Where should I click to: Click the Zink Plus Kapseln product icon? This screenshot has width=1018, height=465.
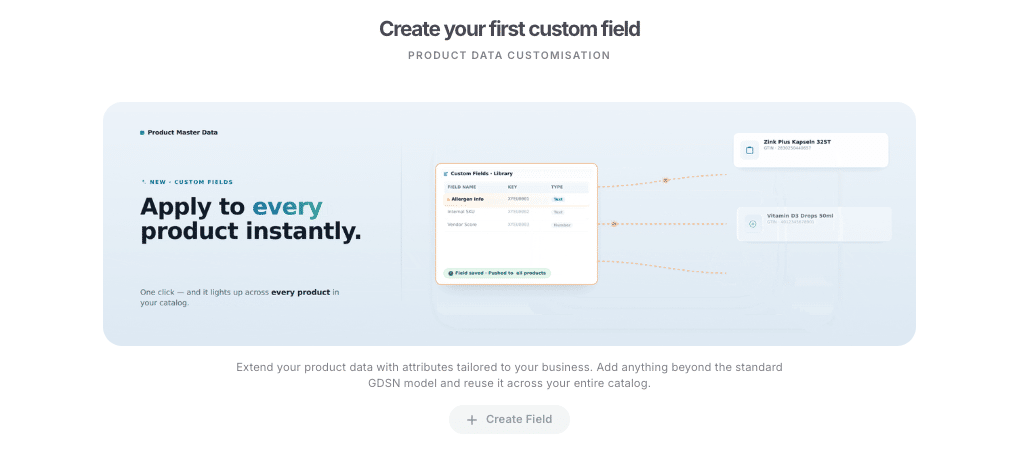click(750, 150)
